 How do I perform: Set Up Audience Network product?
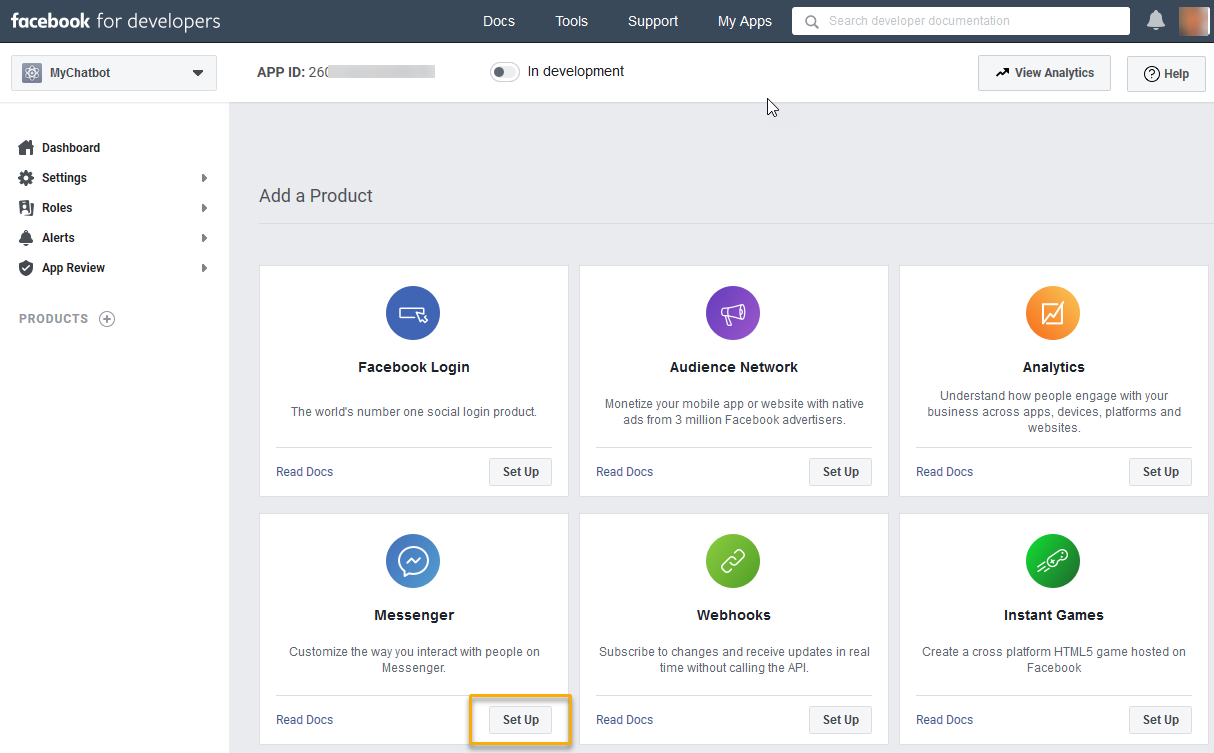(x=840, y=472)
